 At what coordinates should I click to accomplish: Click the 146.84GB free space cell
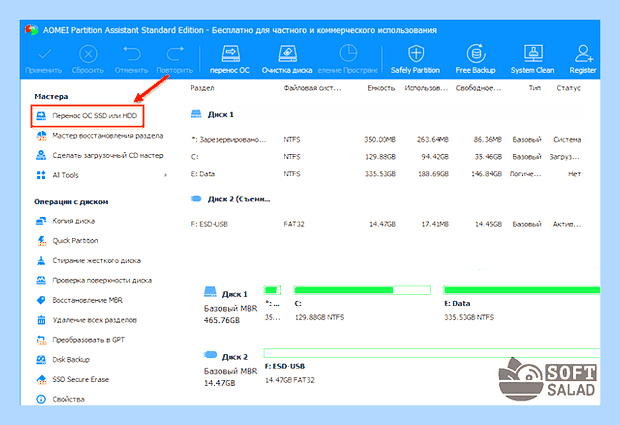point(486,174)
